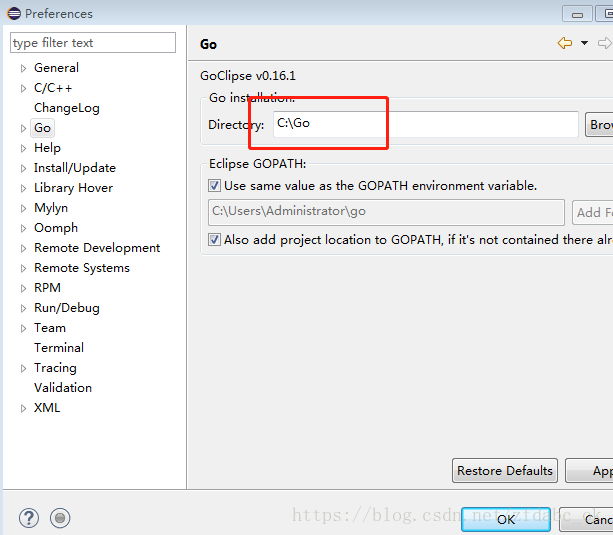Click the Eclipse logo in title bar
This screenshot has width=613, height=535.
[14, 14]
